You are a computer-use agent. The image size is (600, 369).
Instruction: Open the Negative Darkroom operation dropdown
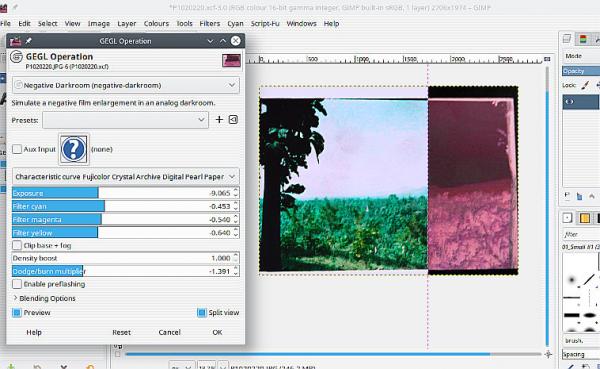(126, 85)
